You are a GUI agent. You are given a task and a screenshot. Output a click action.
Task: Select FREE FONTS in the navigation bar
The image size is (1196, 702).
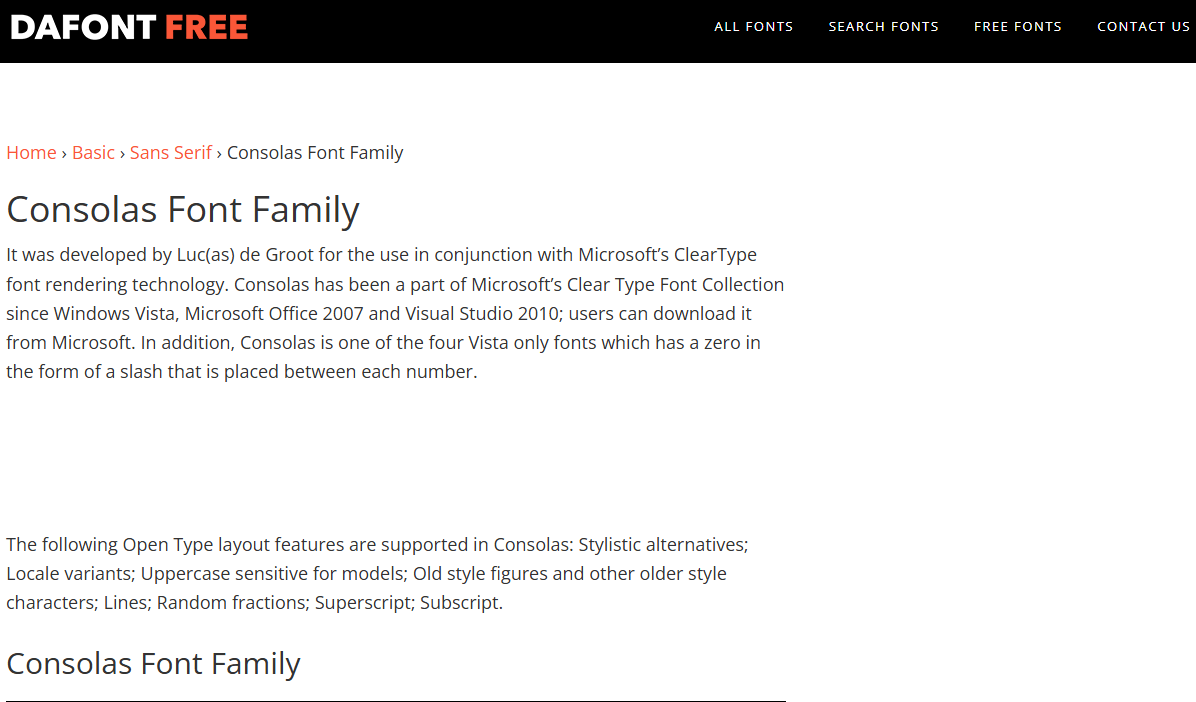coord(1017,27)
